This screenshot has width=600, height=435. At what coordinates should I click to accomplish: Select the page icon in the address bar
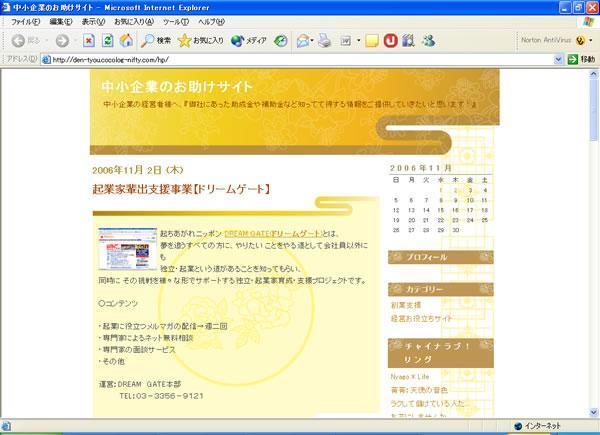click(x=46, y=59)
